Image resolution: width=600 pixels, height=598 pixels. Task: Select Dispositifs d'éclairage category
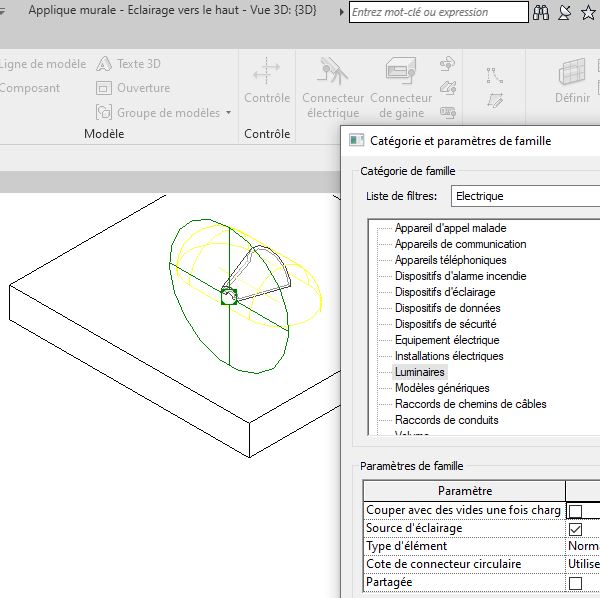[x=445, y=292]
